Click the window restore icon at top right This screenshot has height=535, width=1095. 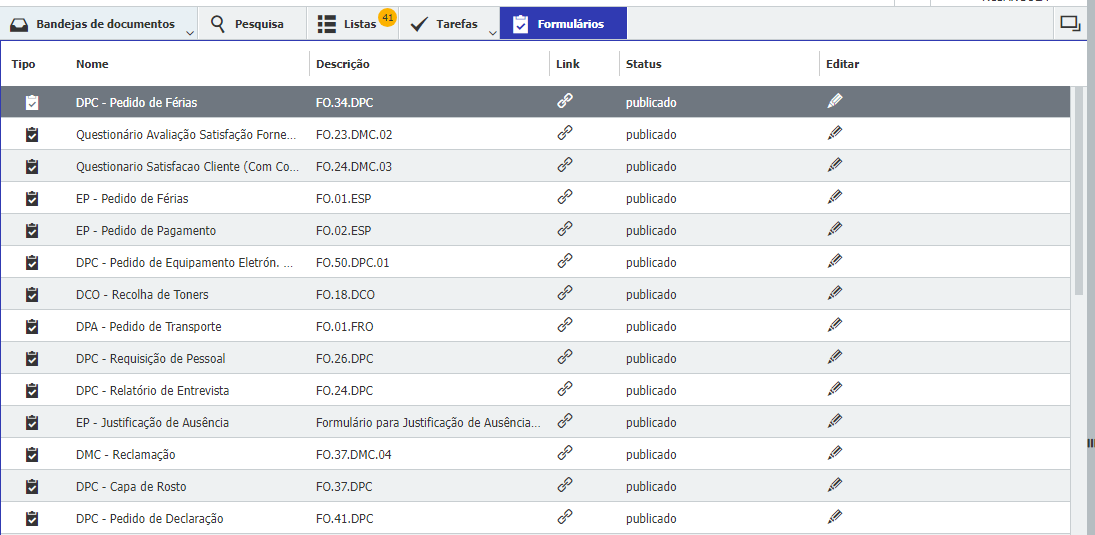[x=1070, y=24]
